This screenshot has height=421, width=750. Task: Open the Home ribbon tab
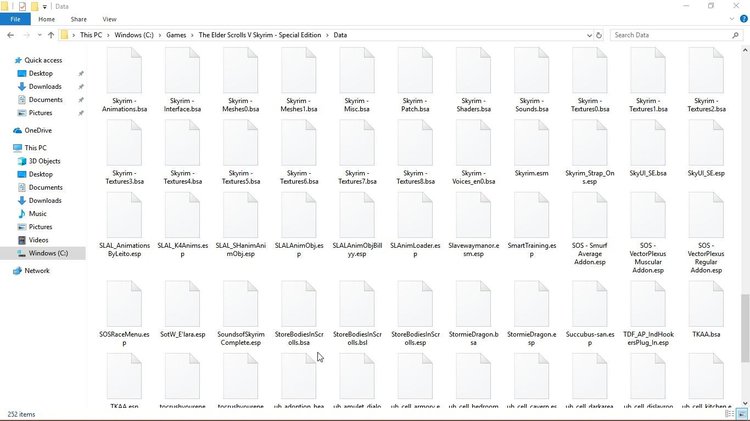click(x=46, y=19)
